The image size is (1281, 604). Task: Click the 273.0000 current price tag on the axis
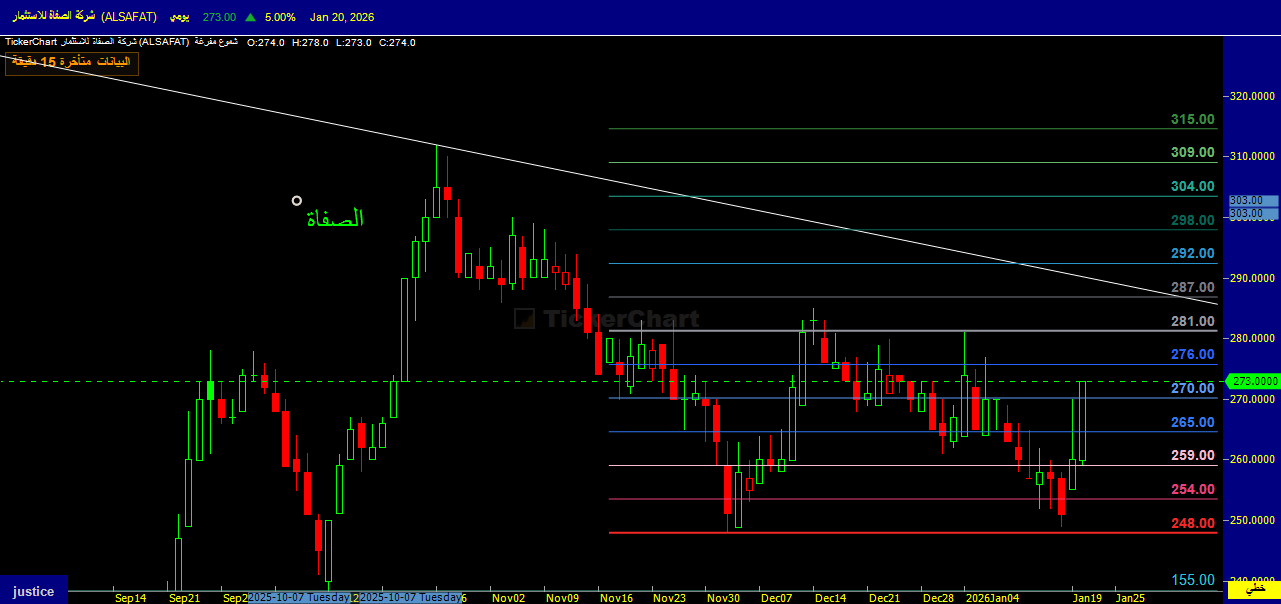point(1254,381)
